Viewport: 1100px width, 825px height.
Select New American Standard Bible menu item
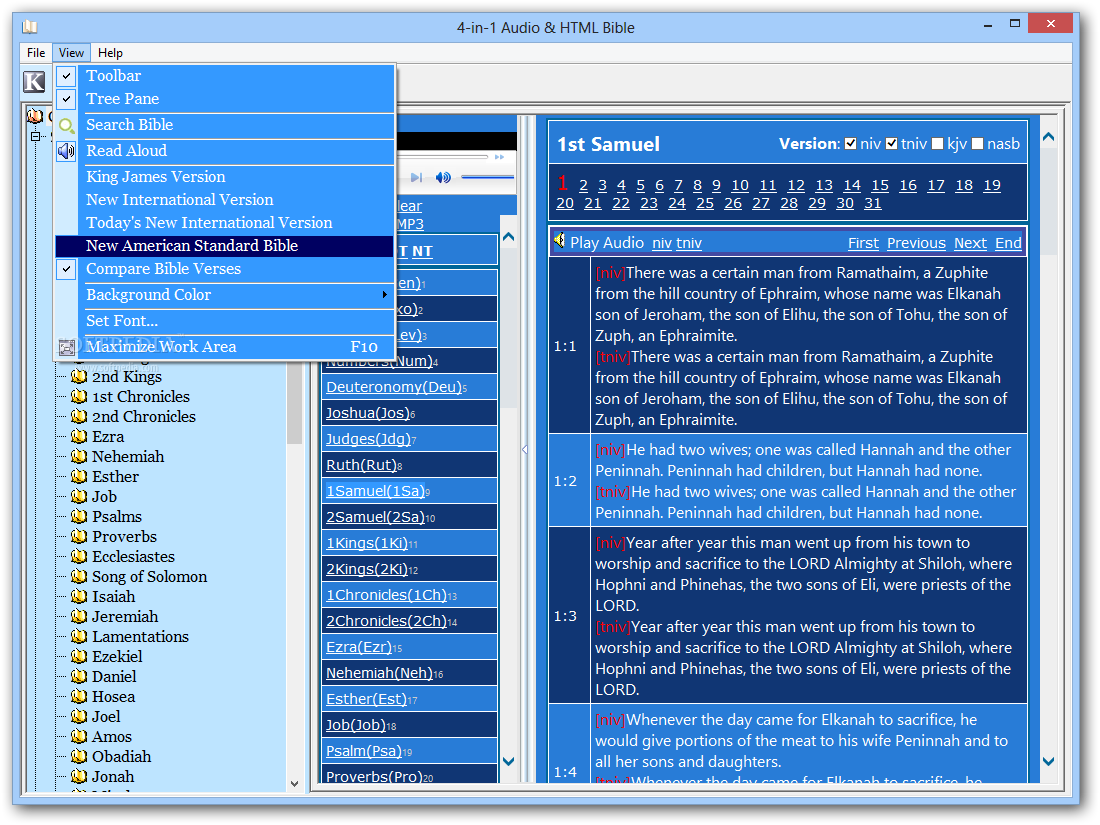click(224, 246)
